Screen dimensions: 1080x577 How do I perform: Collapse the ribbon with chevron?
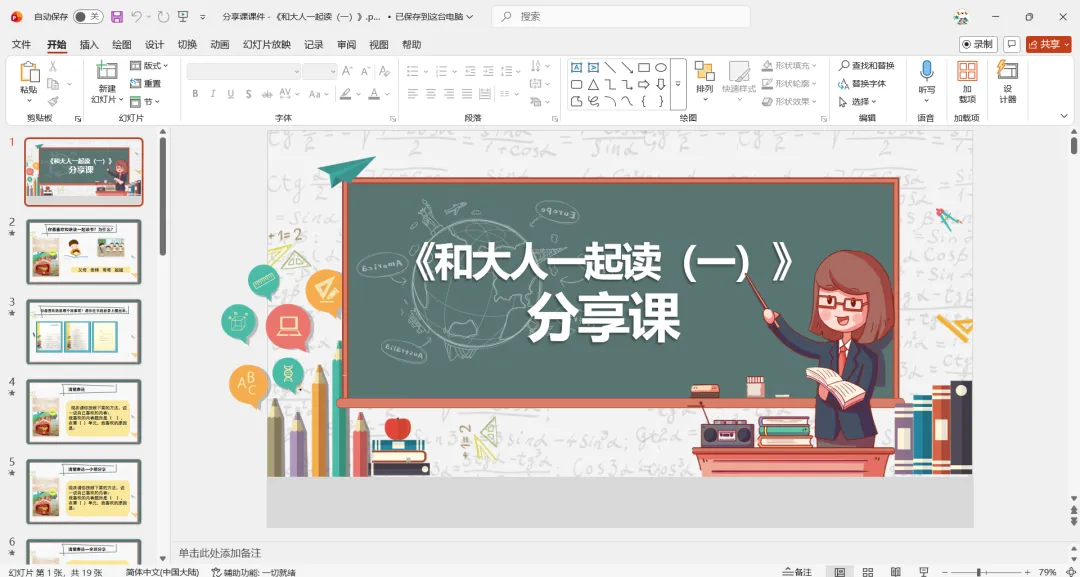tap(1065, 117)
